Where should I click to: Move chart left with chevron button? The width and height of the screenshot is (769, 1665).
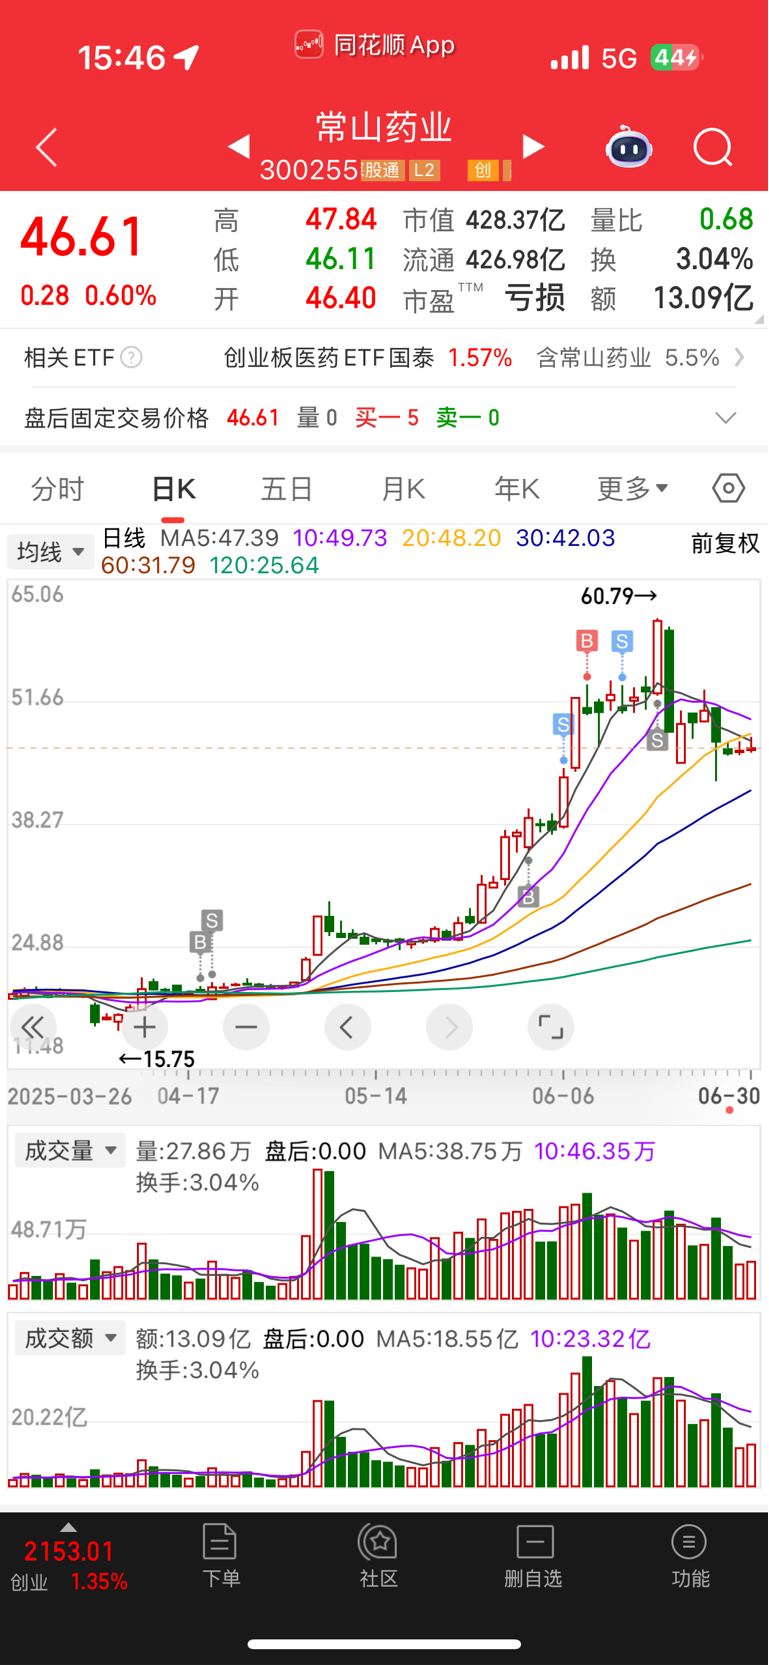point(347,1027)
